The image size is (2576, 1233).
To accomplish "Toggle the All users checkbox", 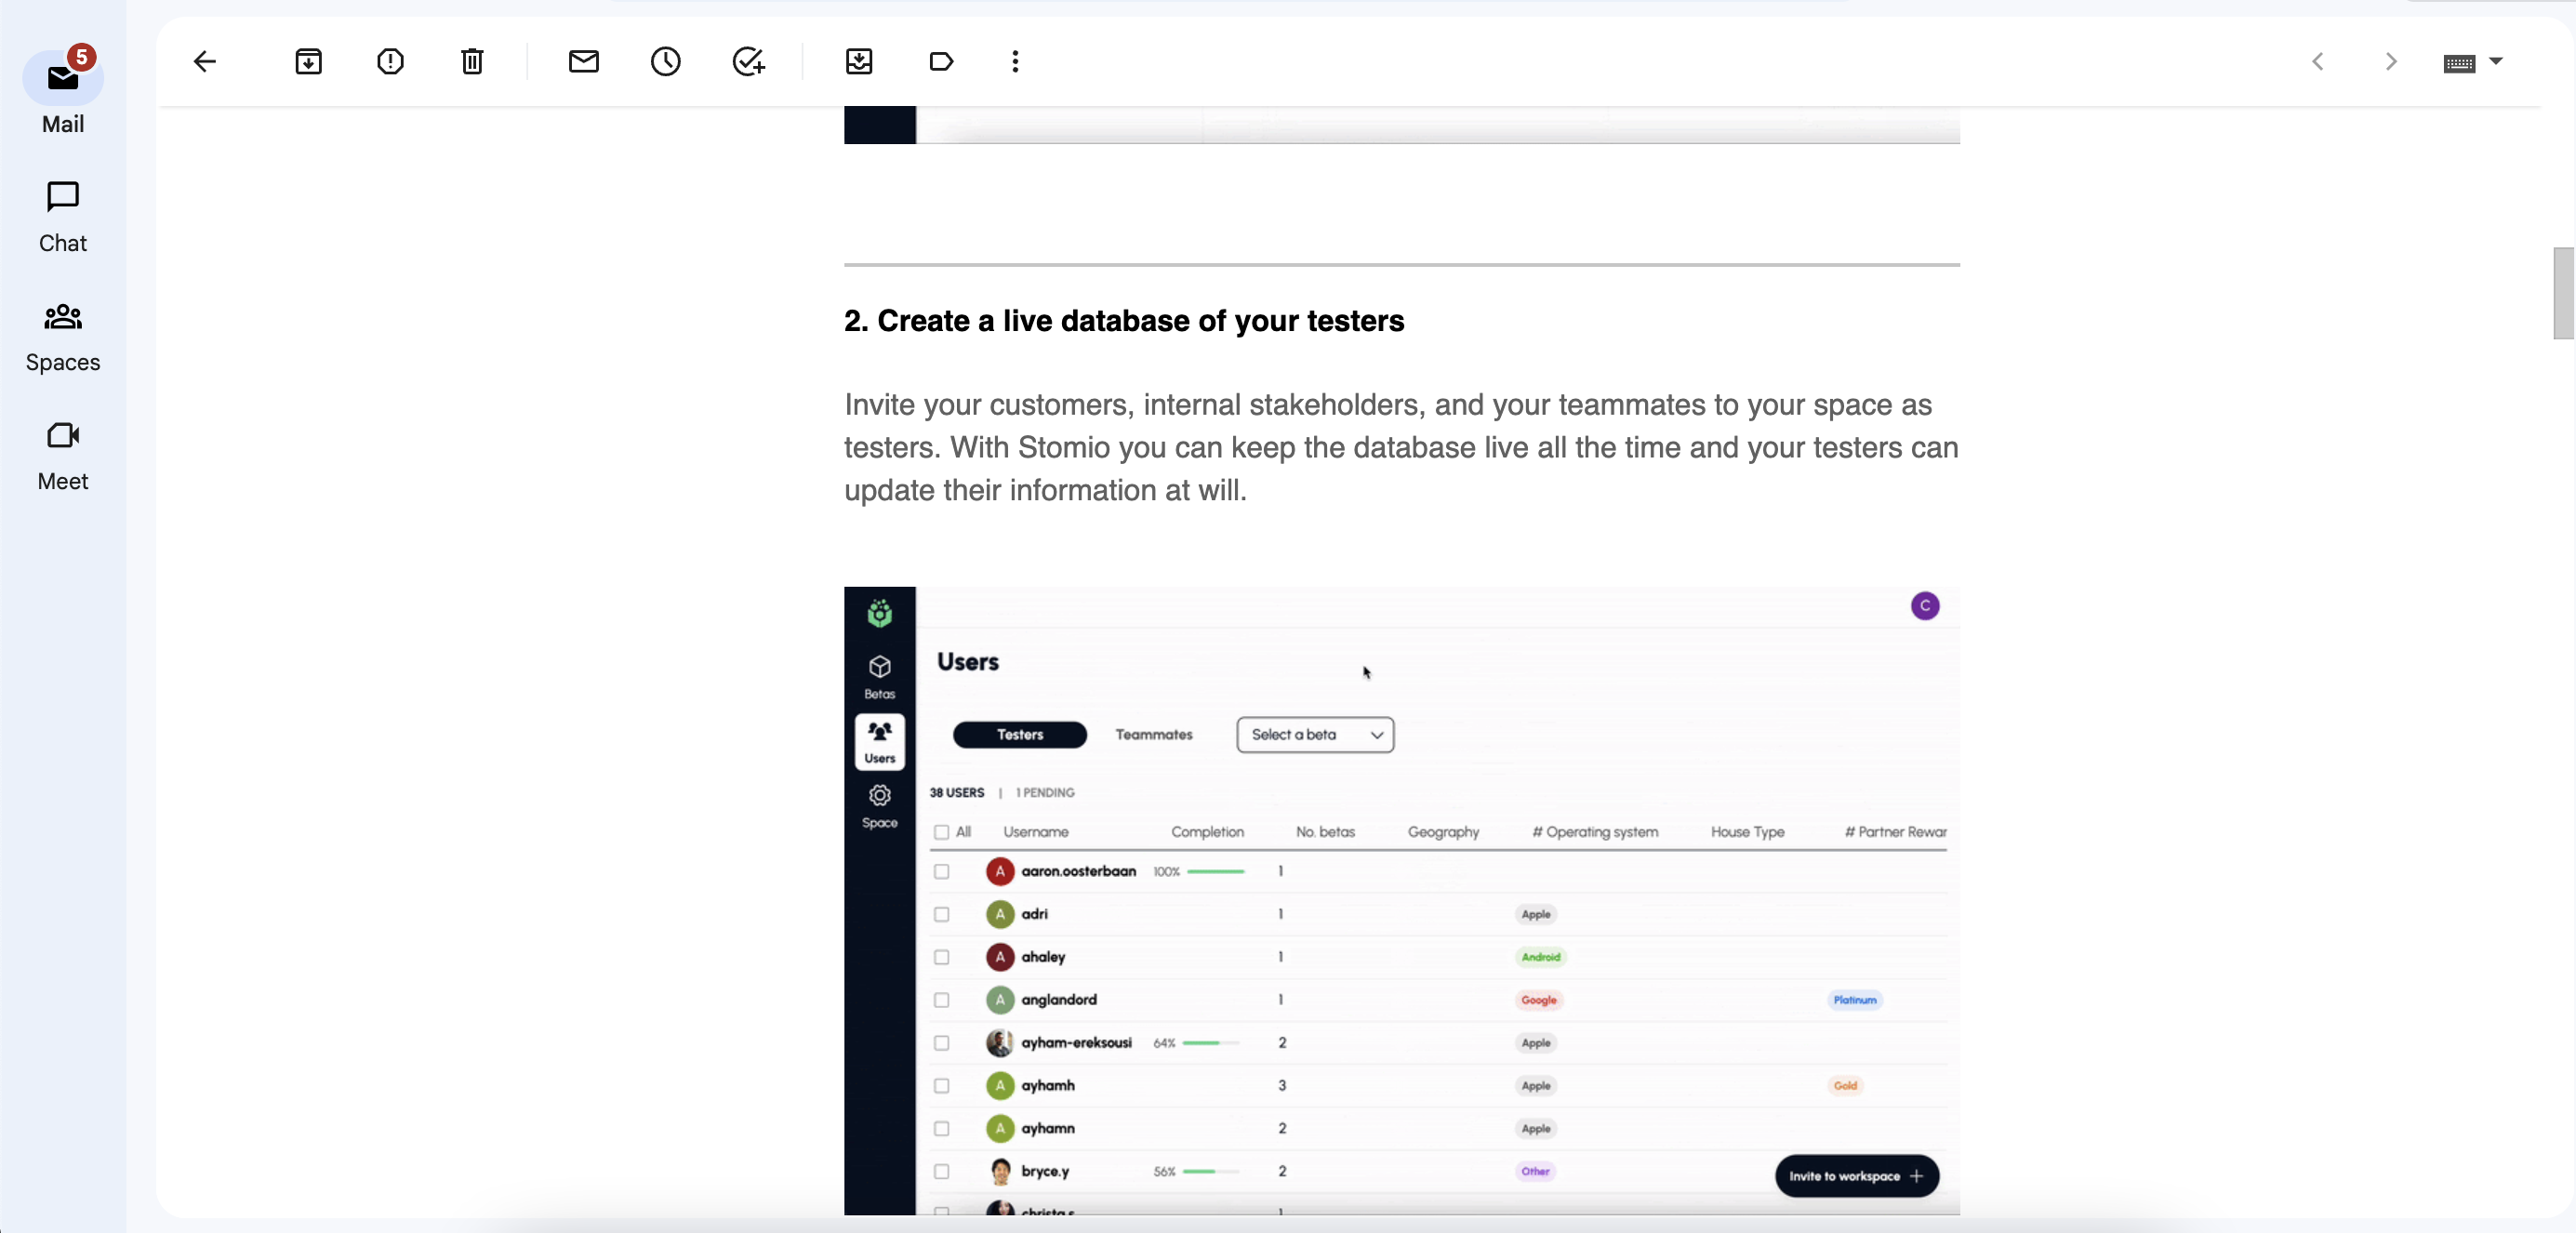I will coord(941,832).
